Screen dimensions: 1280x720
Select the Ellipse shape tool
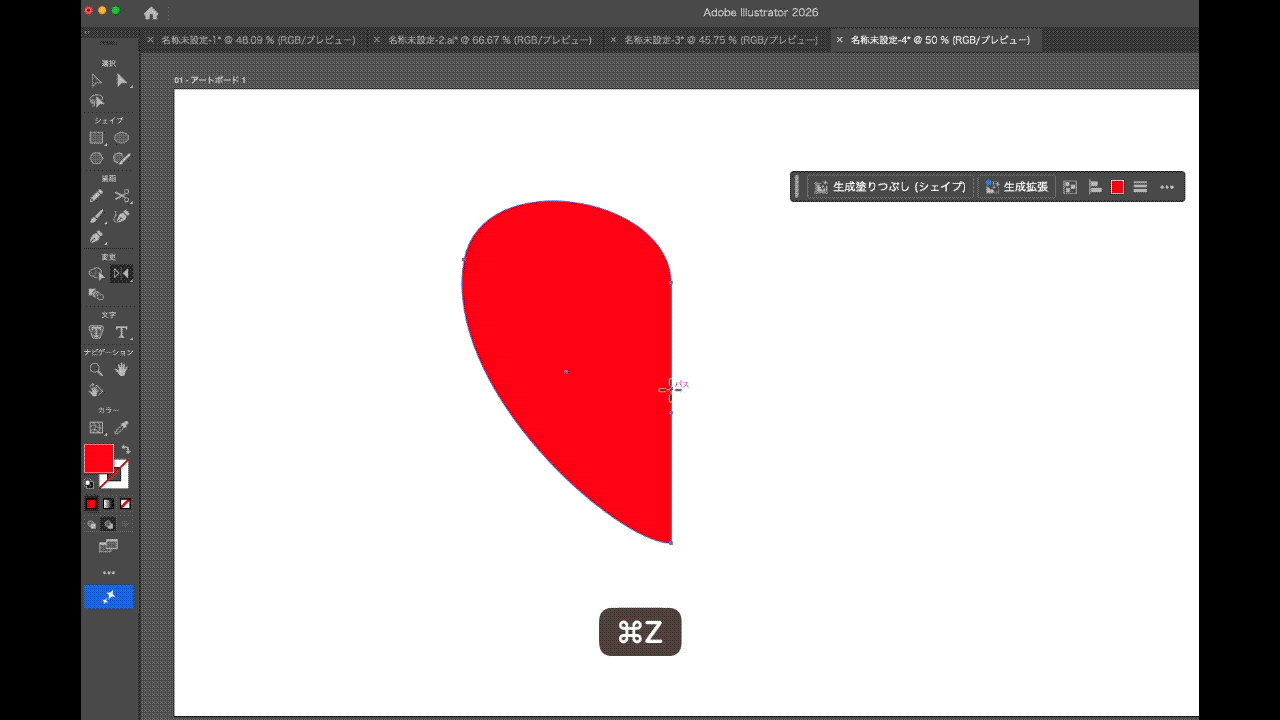[121, 138]
